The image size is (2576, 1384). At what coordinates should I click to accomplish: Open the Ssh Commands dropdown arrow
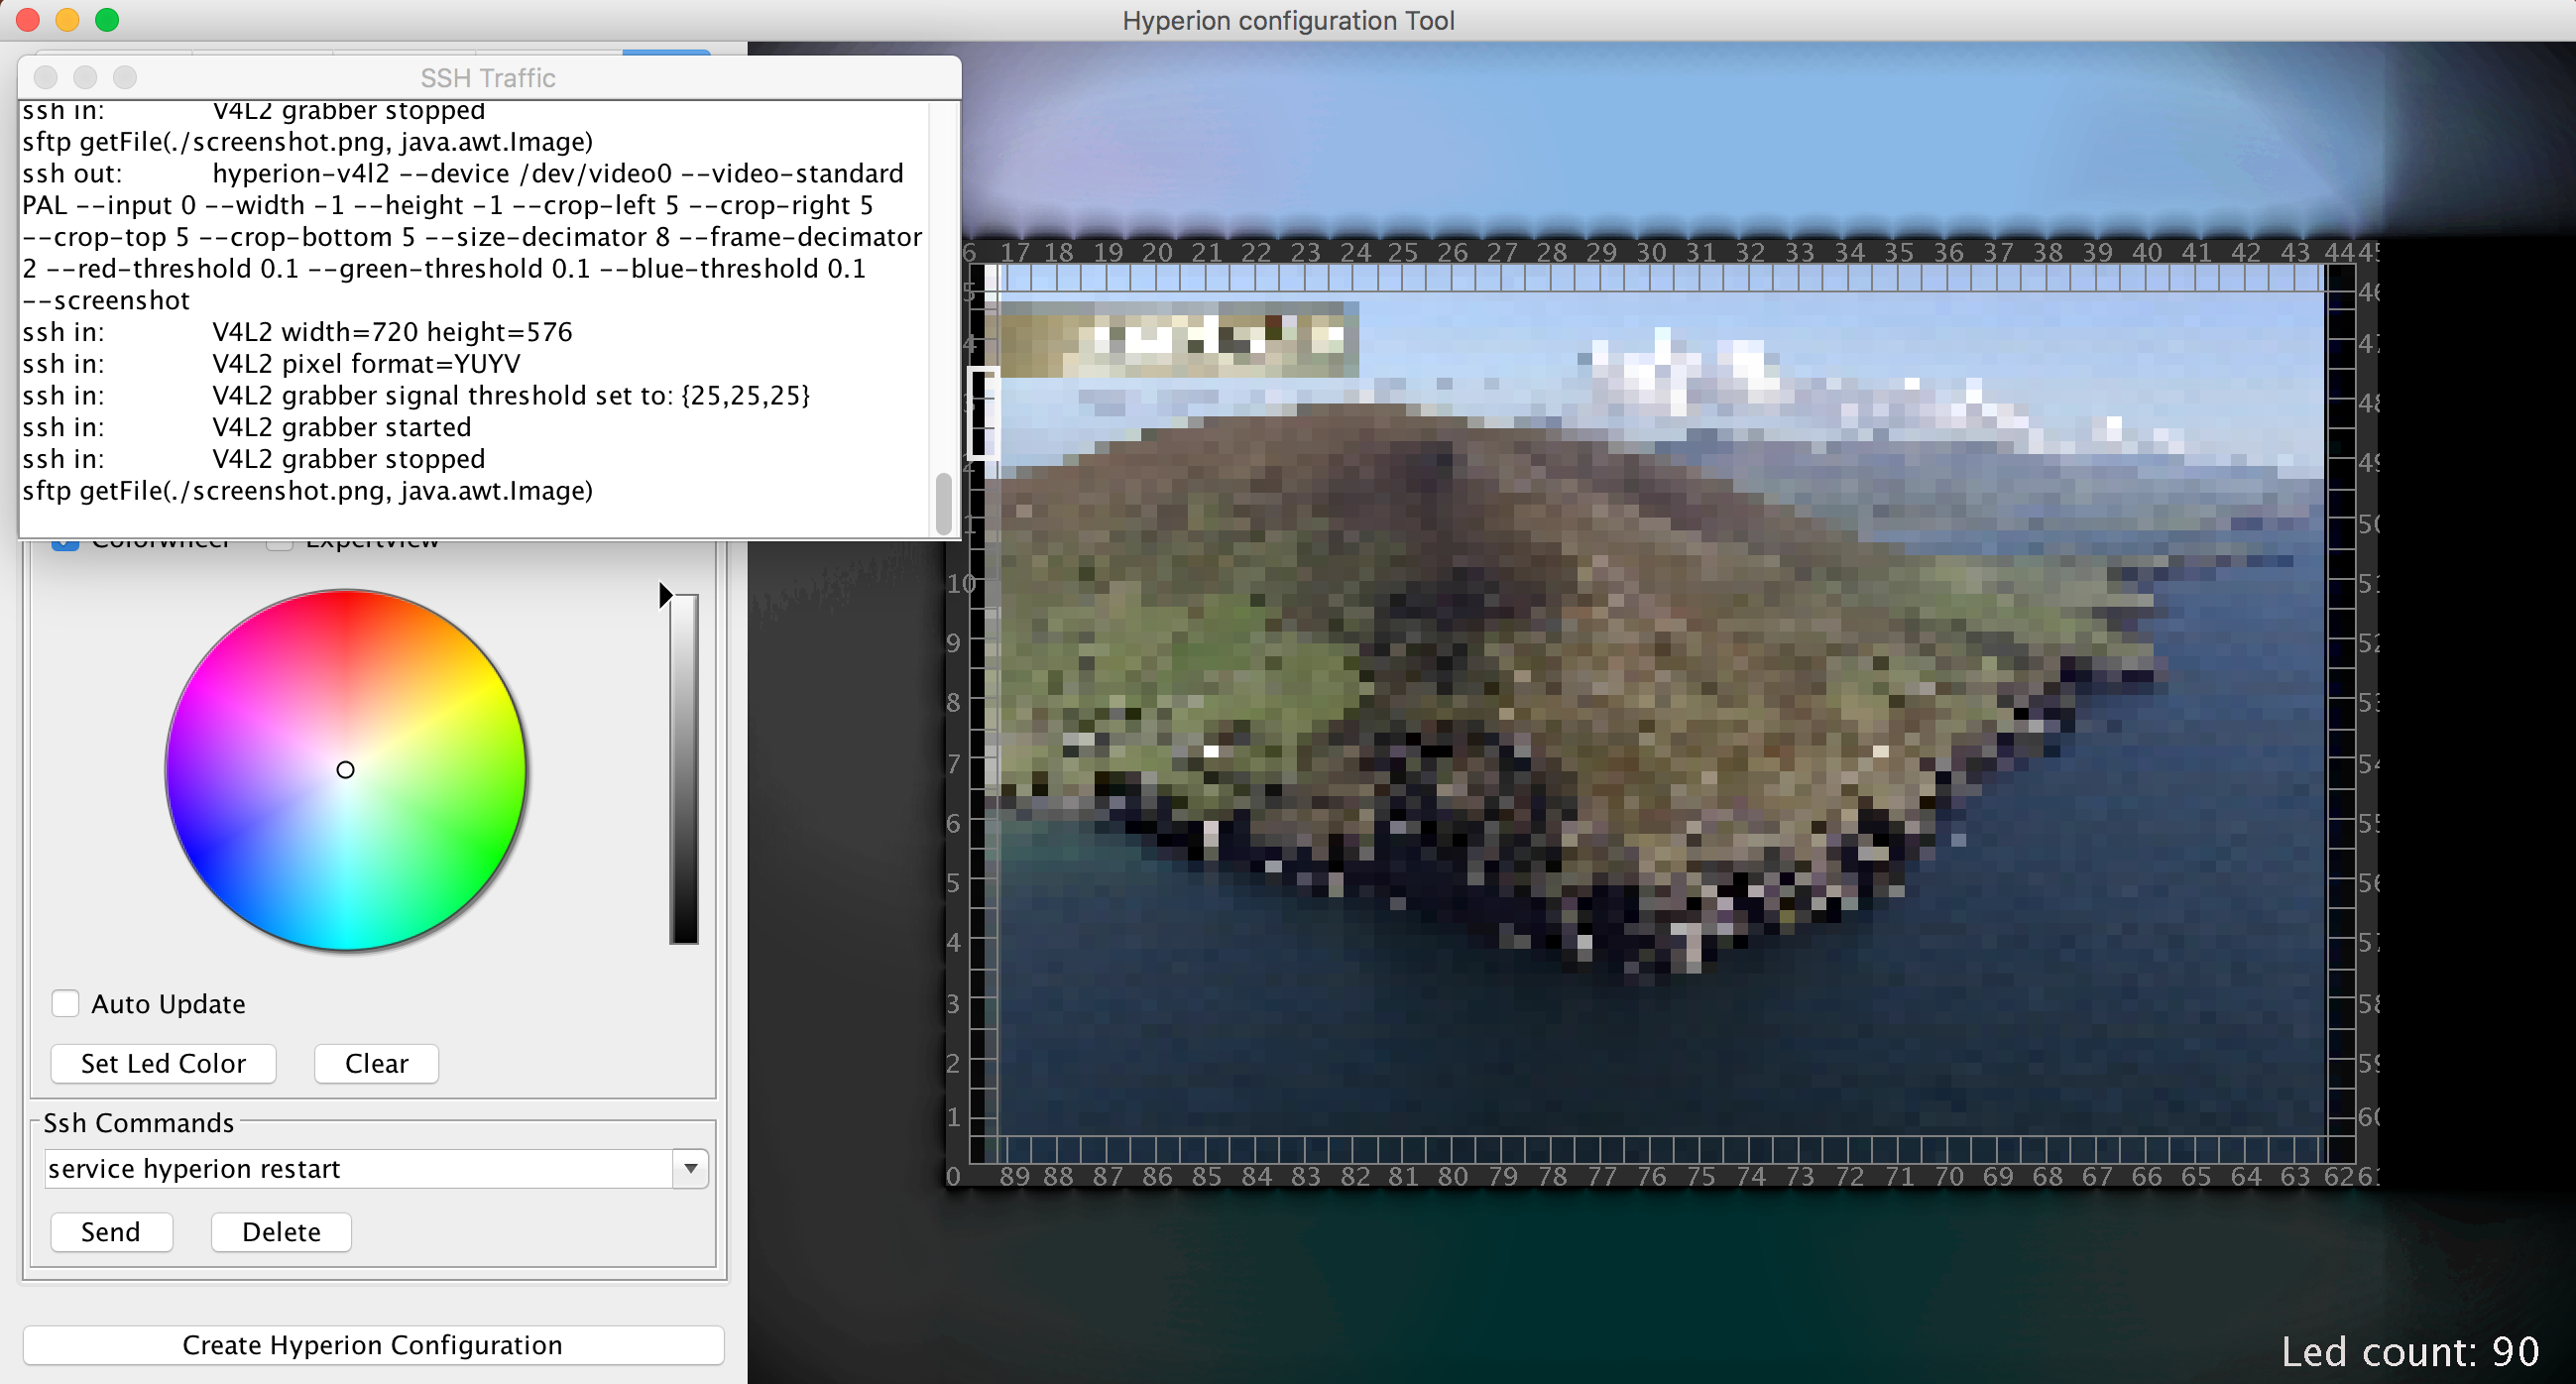(x=690, y=1168)
